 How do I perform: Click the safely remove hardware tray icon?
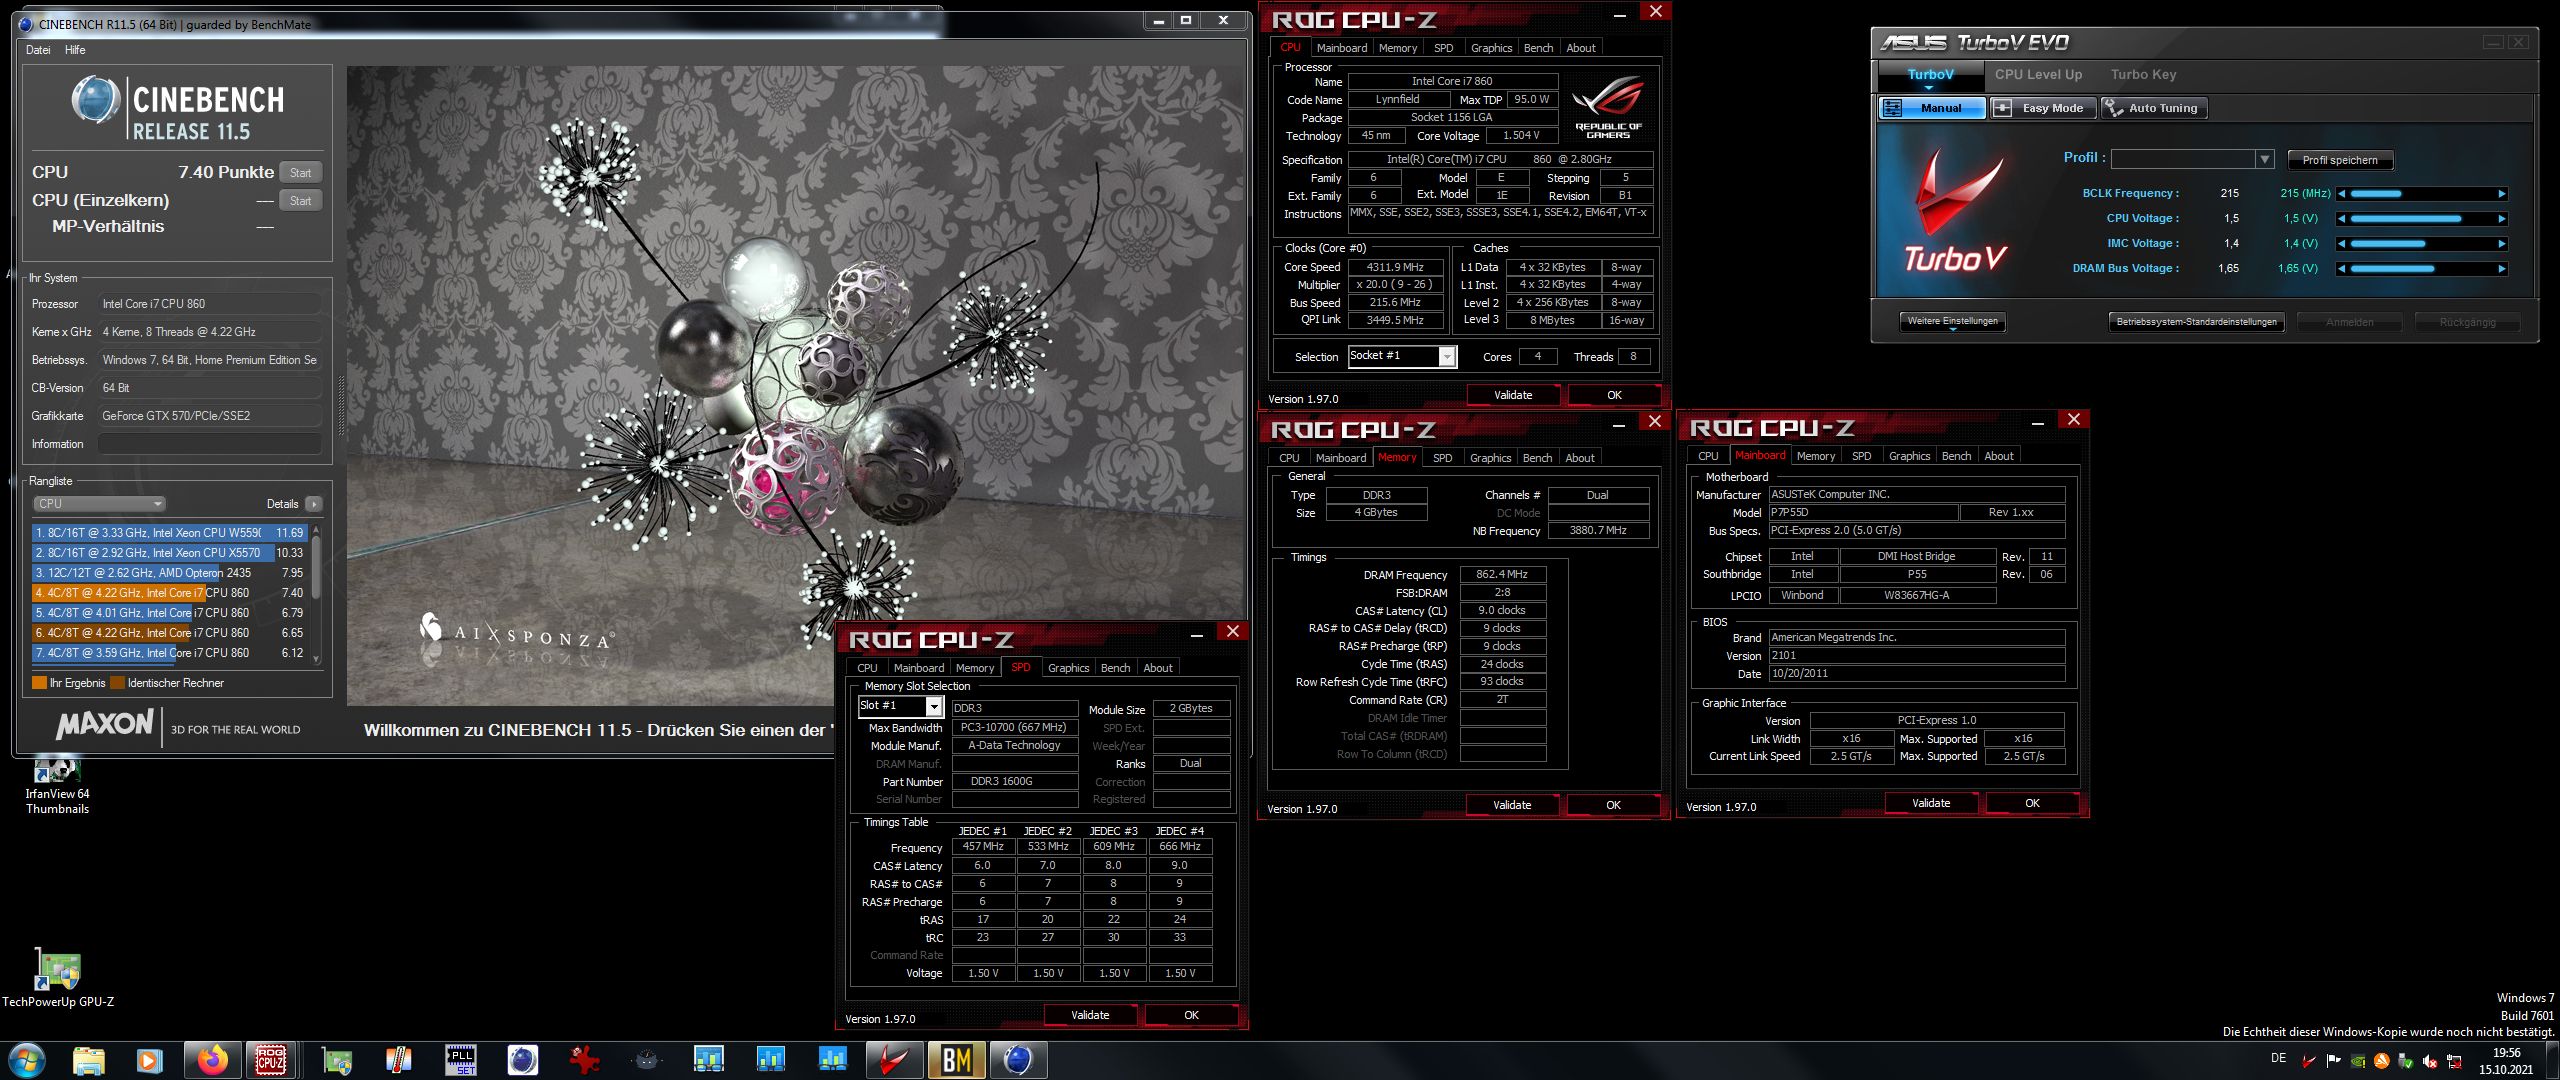pyautogui.click(x=2405, y=1061)
